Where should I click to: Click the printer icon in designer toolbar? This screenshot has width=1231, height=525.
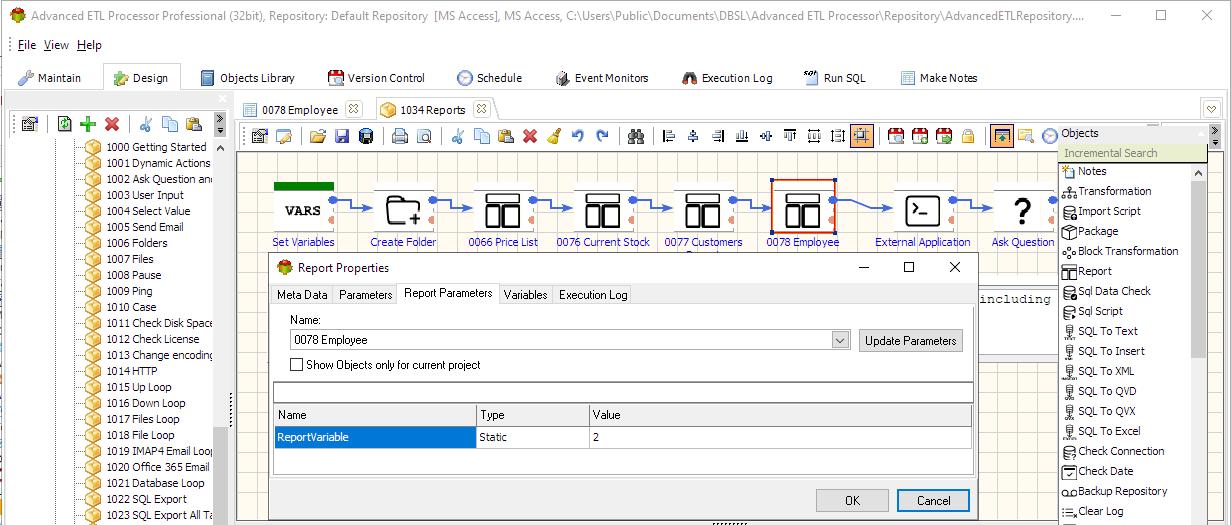point(399,137)
